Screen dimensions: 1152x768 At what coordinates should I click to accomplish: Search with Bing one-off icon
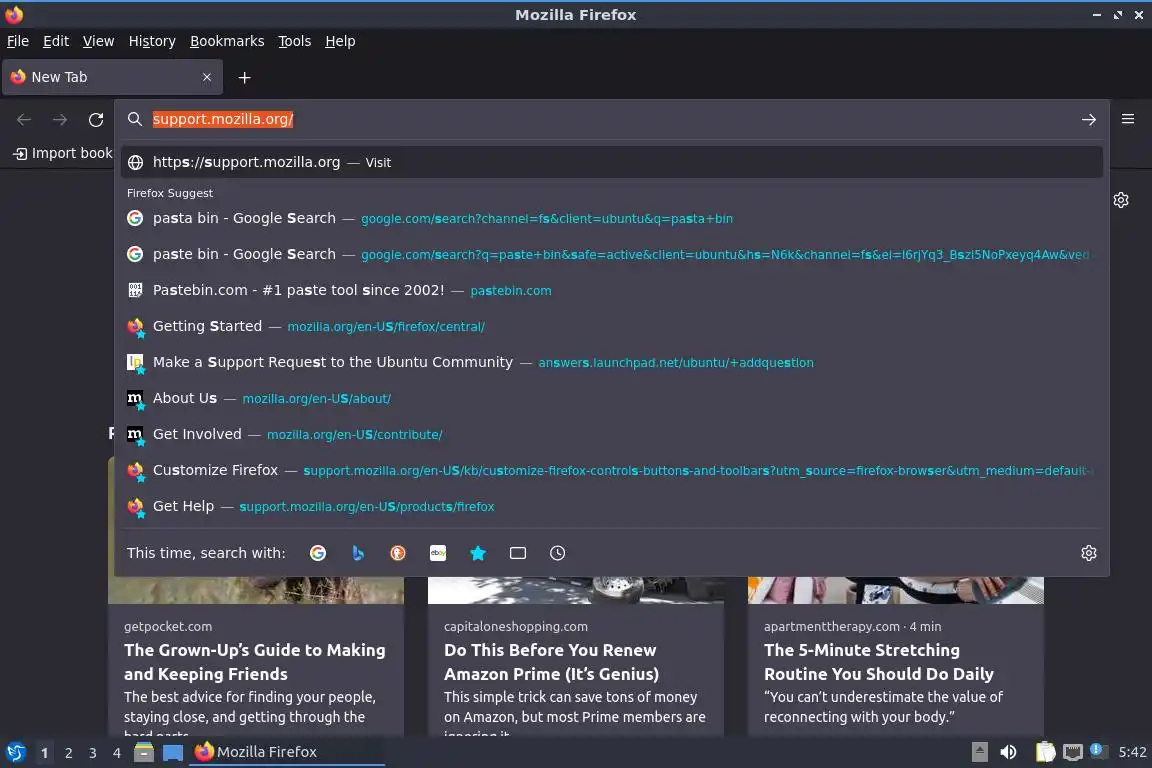coord(358,553)
